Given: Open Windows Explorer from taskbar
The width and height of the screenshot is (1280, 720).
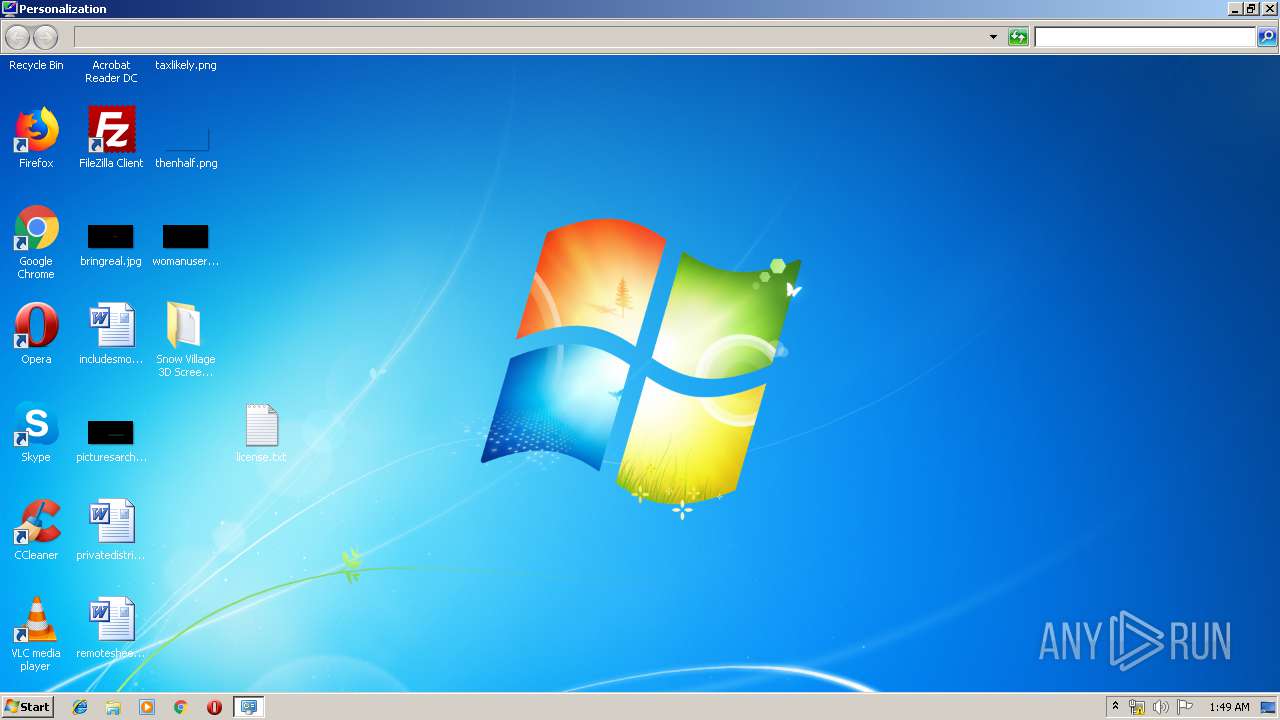Looking at the screenshot, I should point(113,707).
